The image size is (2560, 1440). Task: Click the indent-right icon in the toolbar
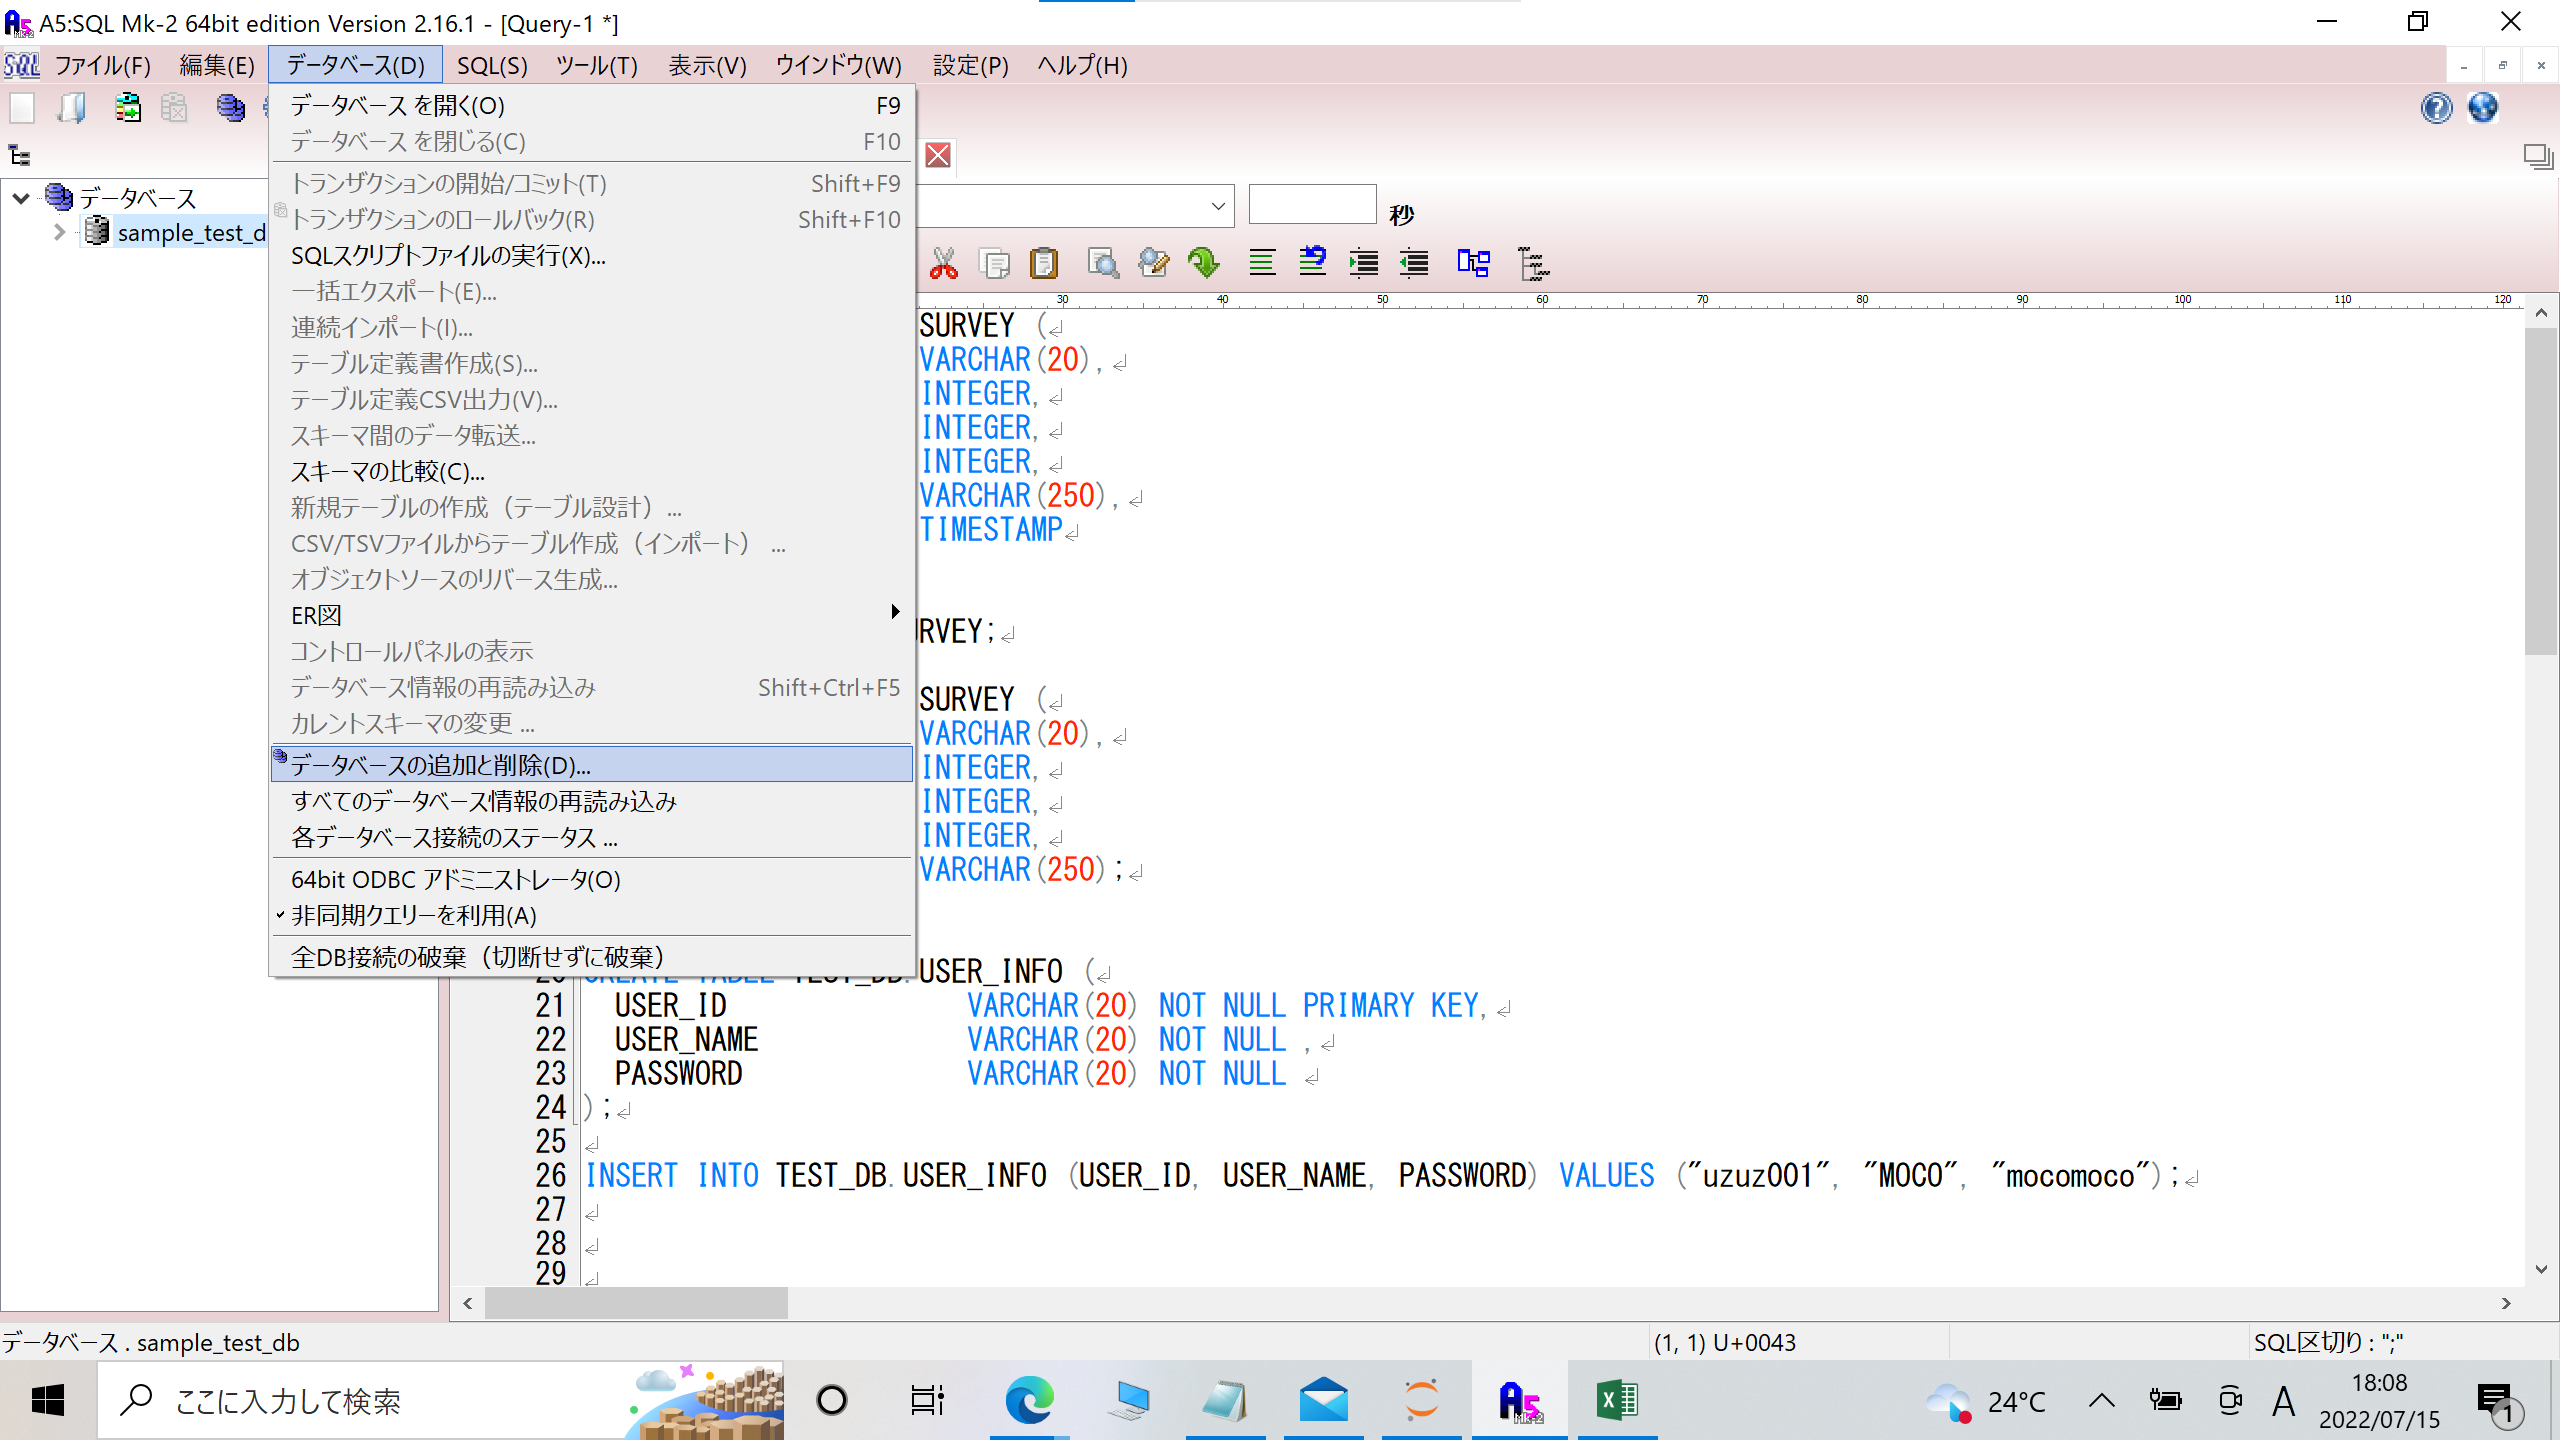pyautogui.click(x=1362, y=262)
